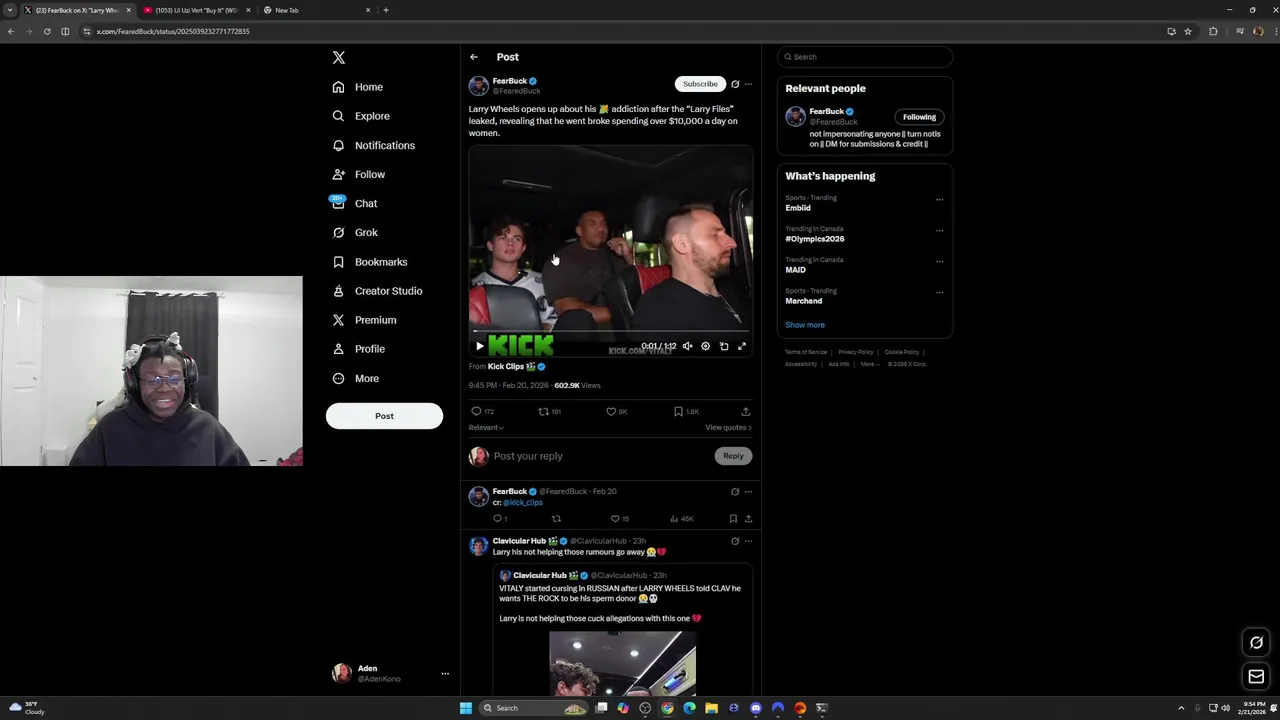Open Grok explain icon on main post
This screenshot has height=720, width=1280.
coord(735,84)
